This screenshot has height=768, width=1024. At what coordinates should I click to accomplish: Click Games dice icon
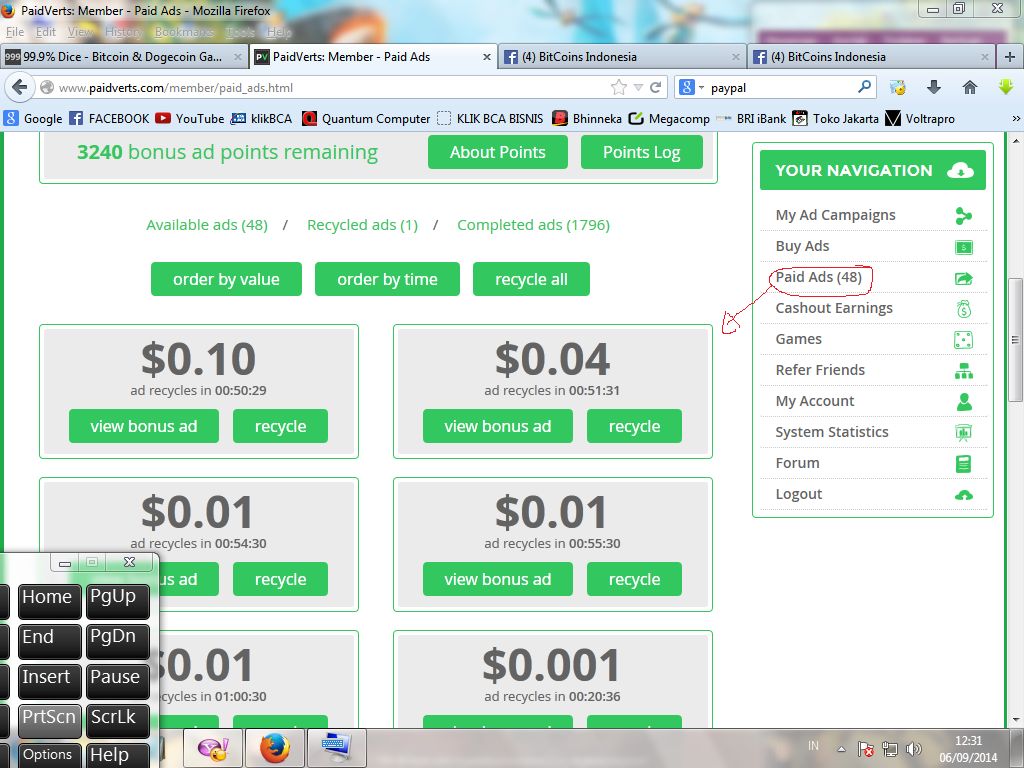point(963,340)
